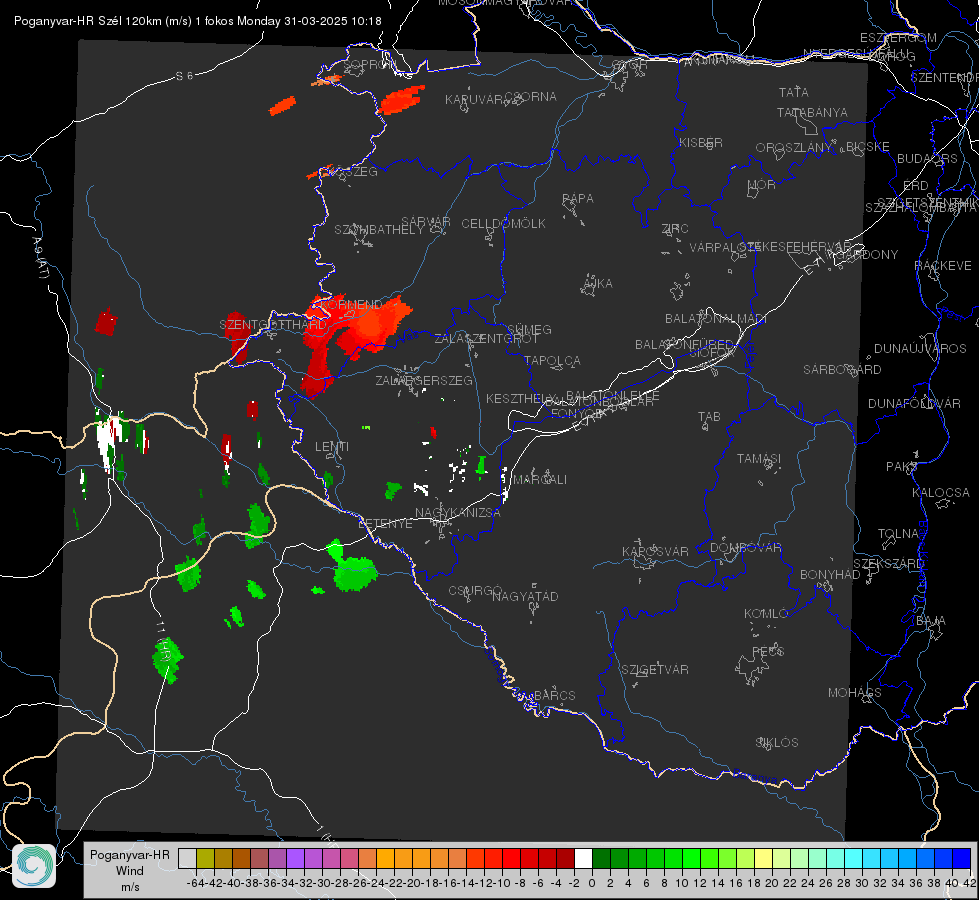Select the white swatch in wind legend
Viewport: 979px width, 900px height.
point(583,858)
